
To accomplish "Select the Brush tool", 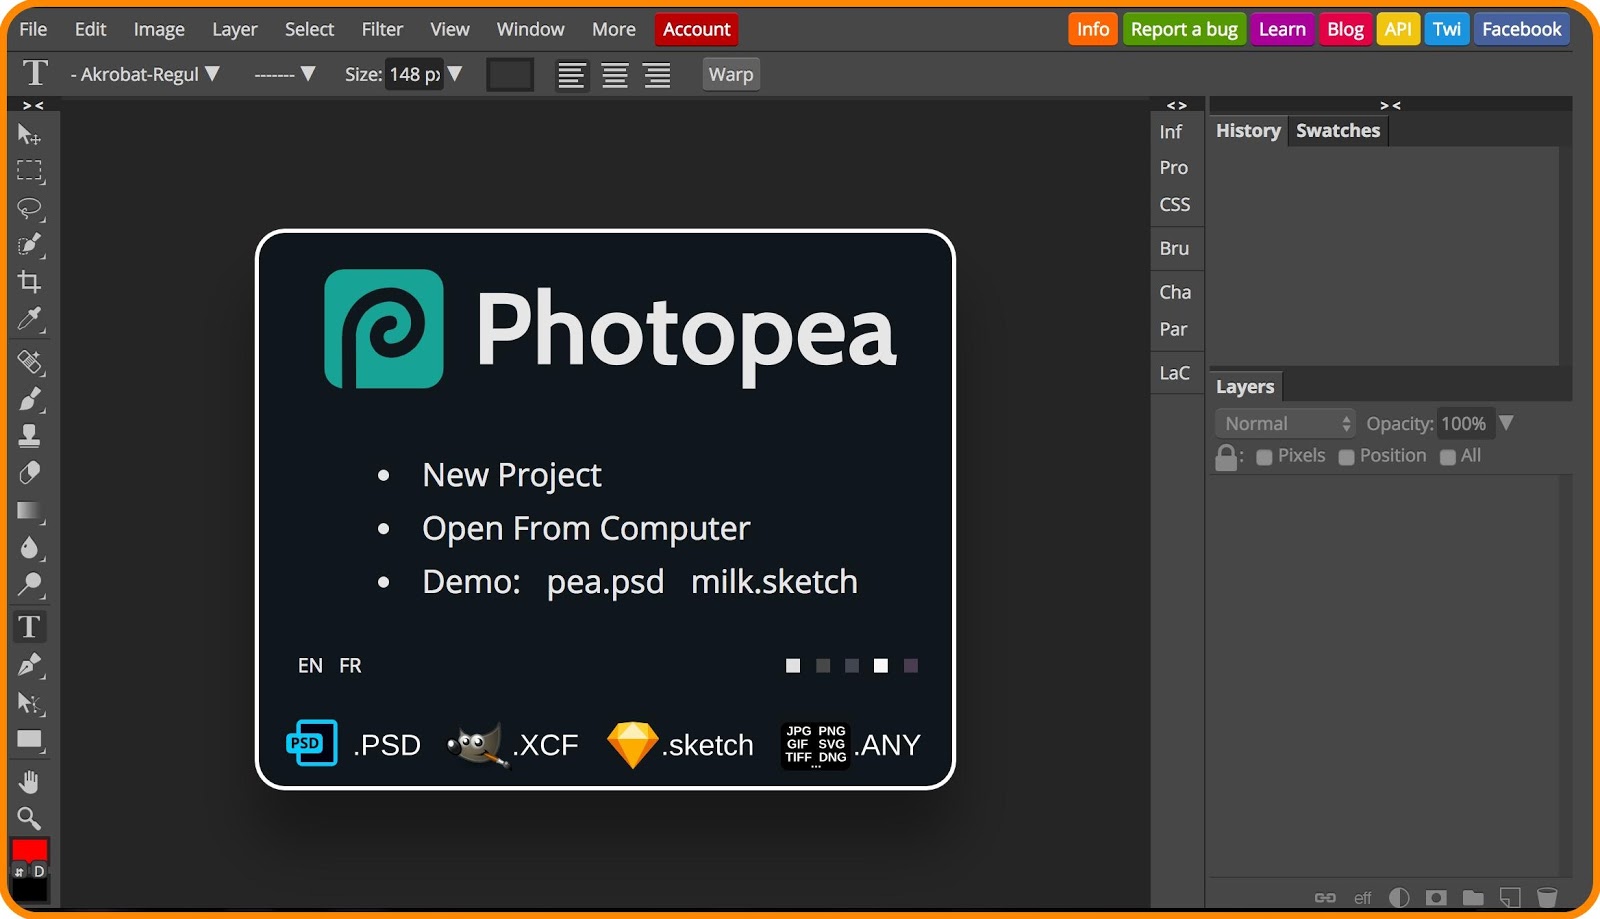I will [29, 399].
